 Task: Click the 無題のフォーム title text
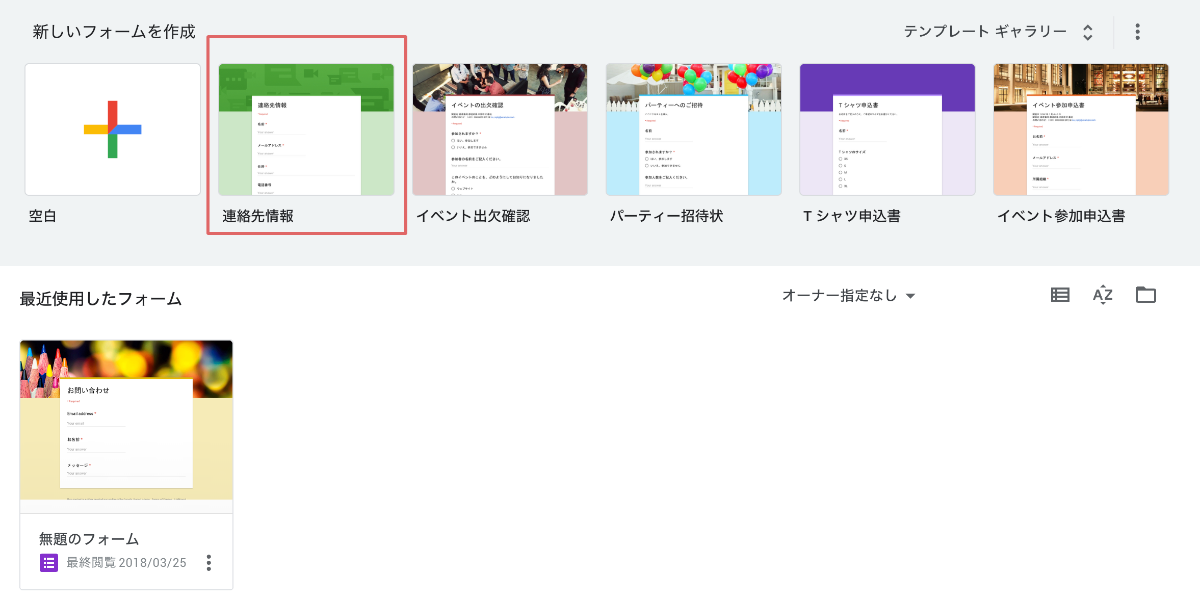point(89,539)
